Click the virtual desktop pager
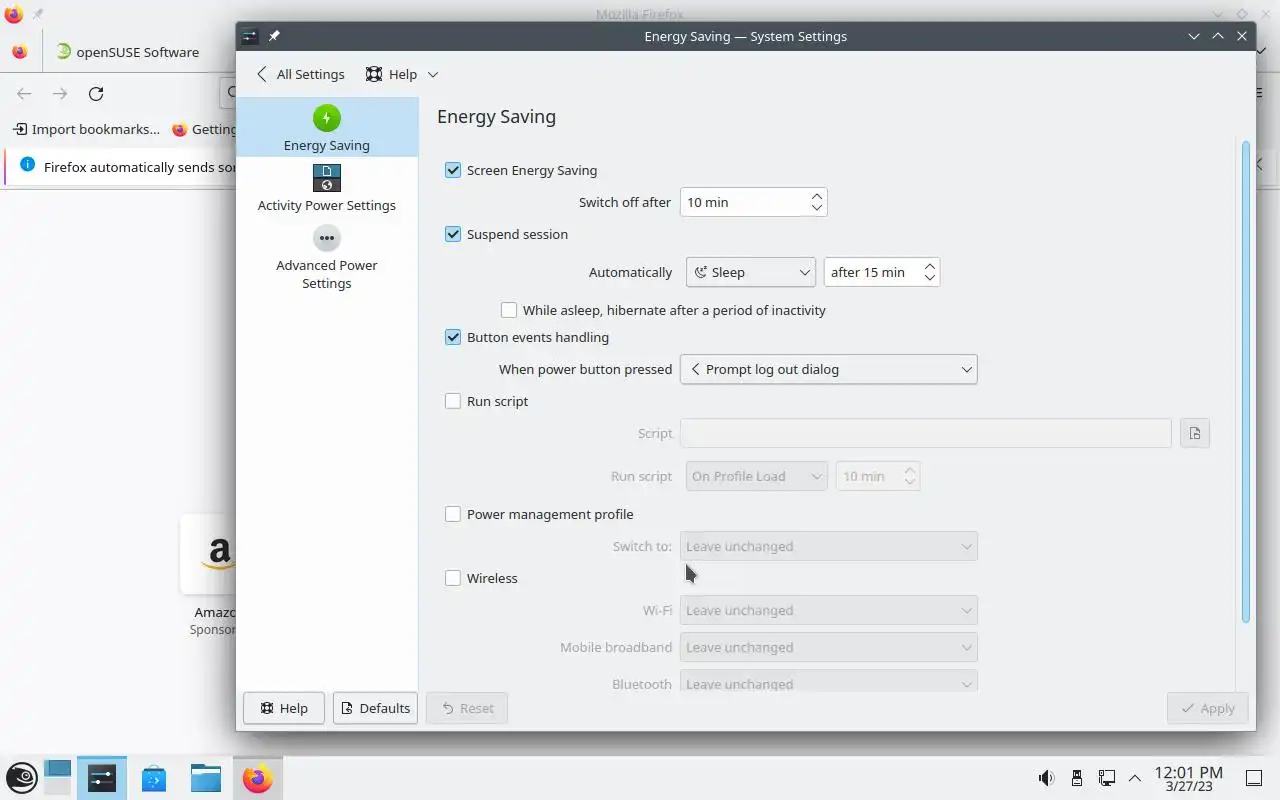The image size is (1280, 800). [58, 778]
